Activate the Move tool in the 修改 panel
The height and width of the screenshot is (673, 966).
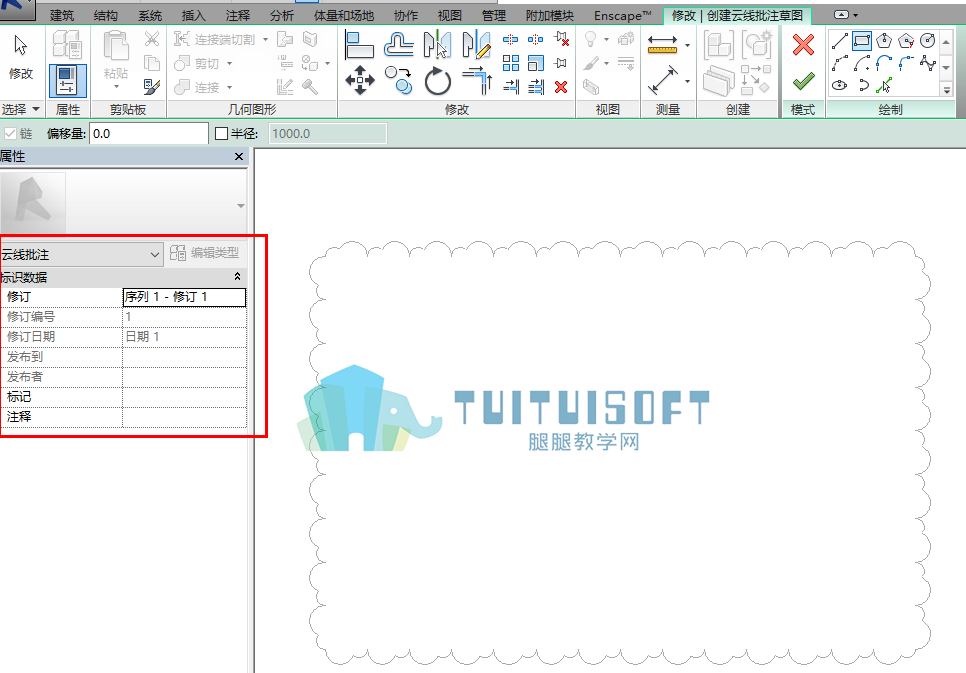click(360, 80)
